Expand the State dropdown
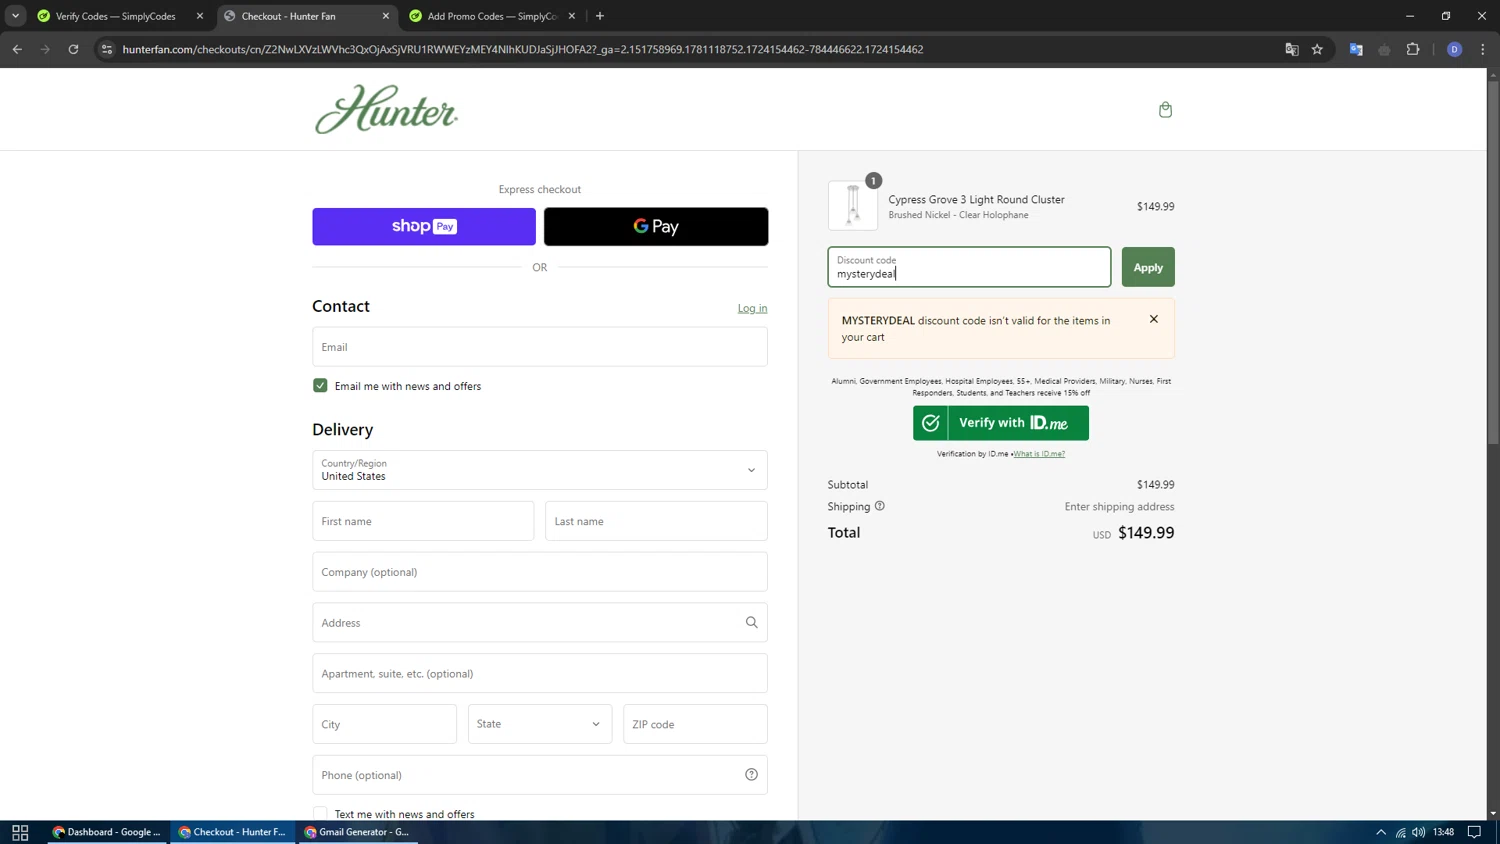 [x=540, y=724]
